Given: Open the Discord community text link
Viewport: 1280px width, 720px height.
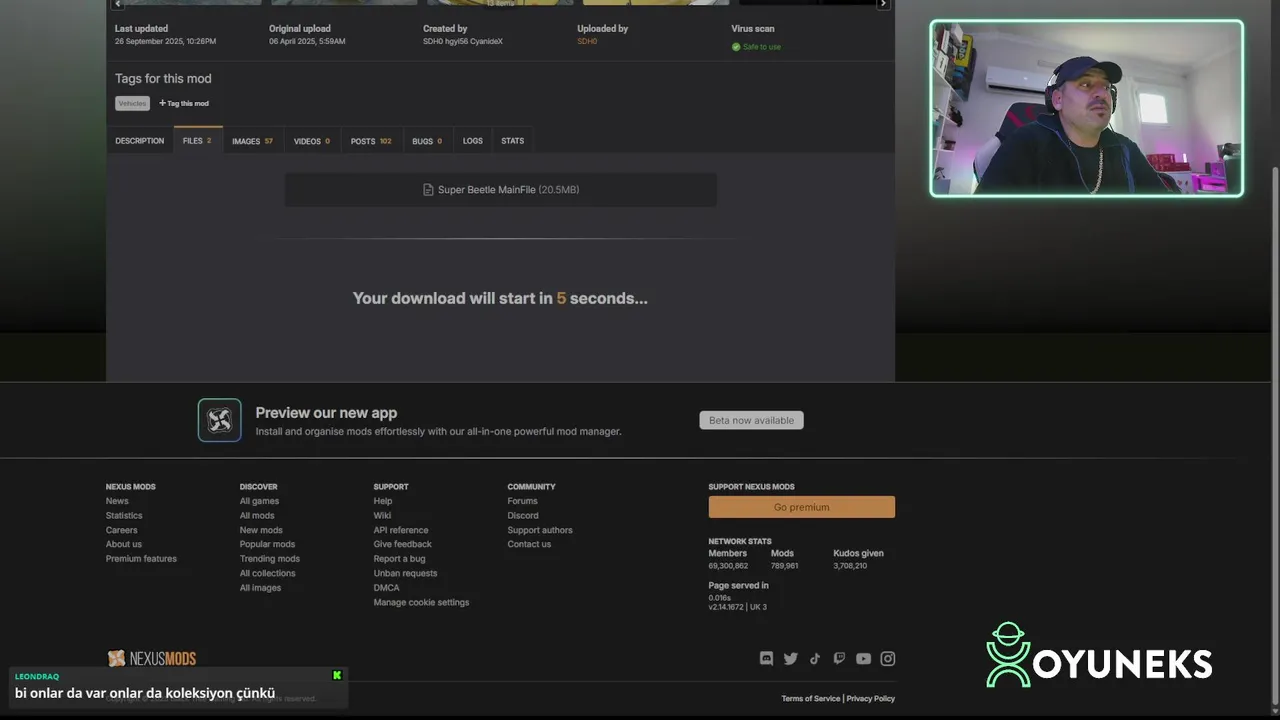Looking at the screenshot, I should (523, 516).
